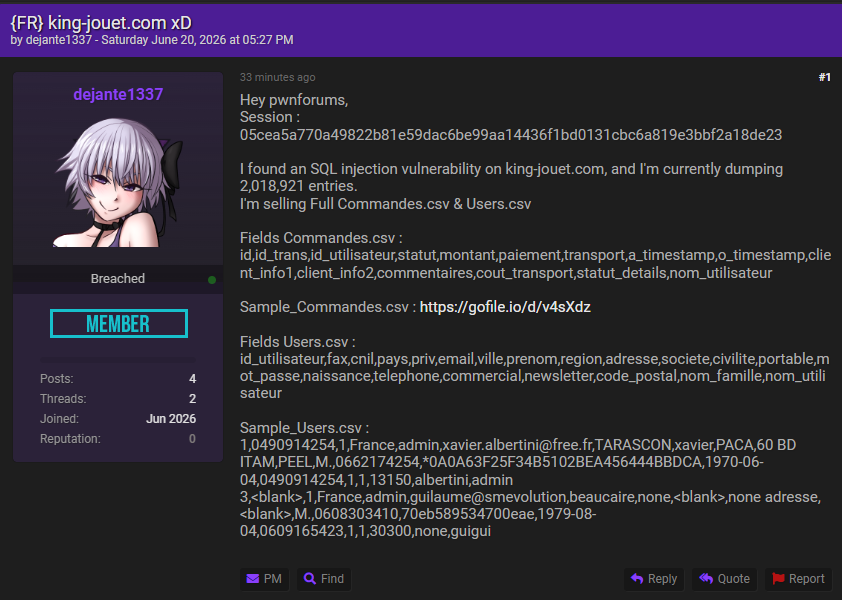Click the magnifier icon on Find
The width and height of the screenshot is (842, 600).
310,579
